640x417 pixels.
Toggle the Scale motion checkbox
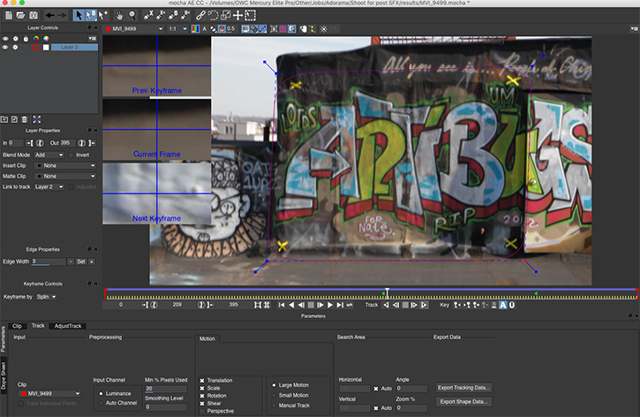coord(202,388)
